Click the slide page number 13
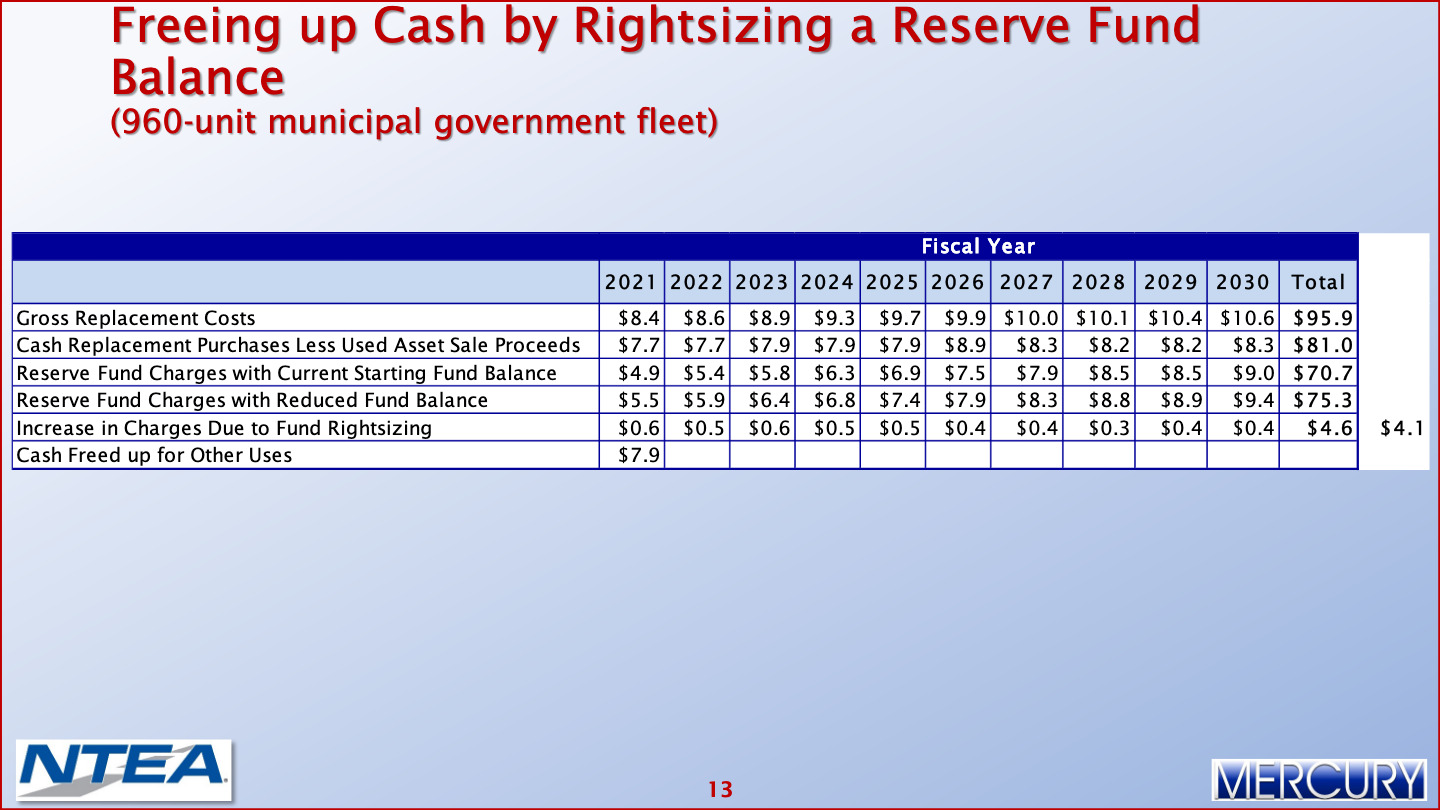 pyautogui.click(x=720, y=789)
